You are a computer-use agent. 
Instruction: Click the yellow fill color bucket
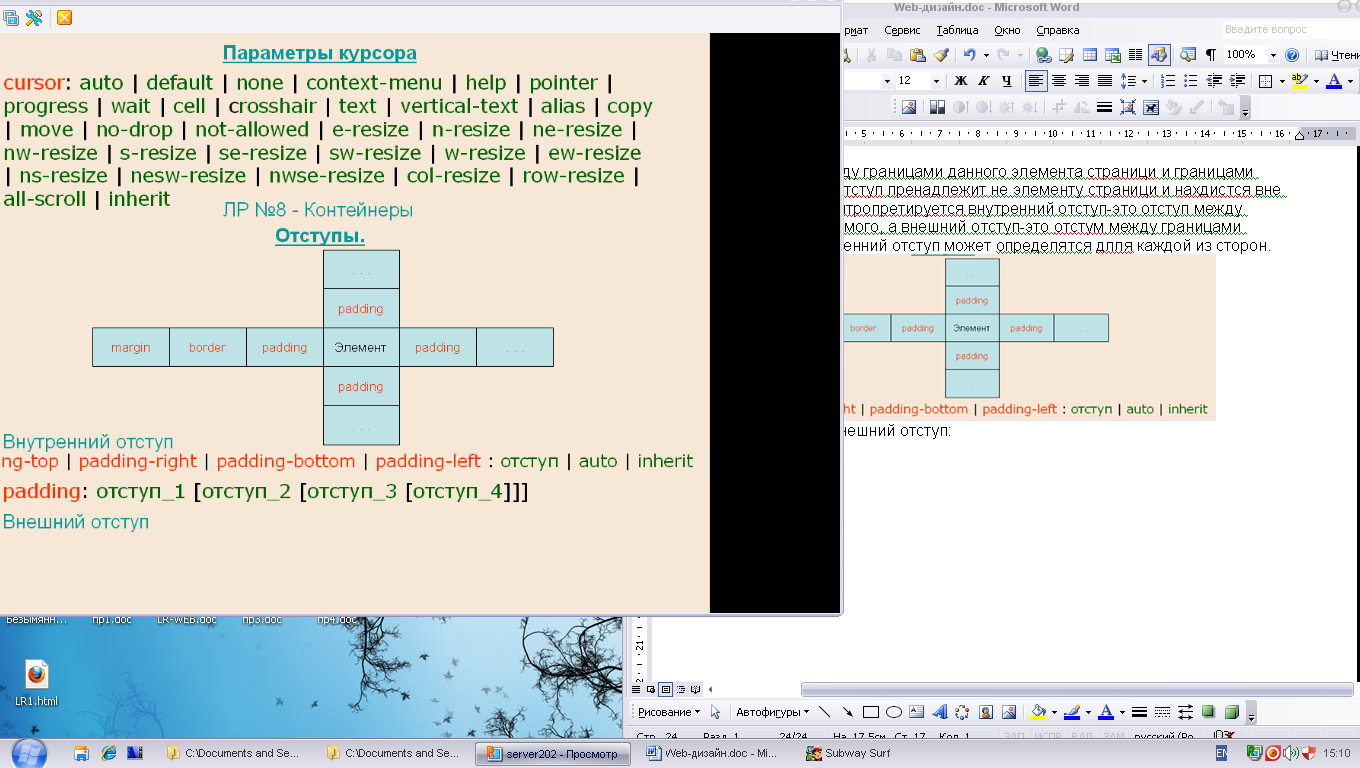pyautogui.click(x=1038, y=712)
